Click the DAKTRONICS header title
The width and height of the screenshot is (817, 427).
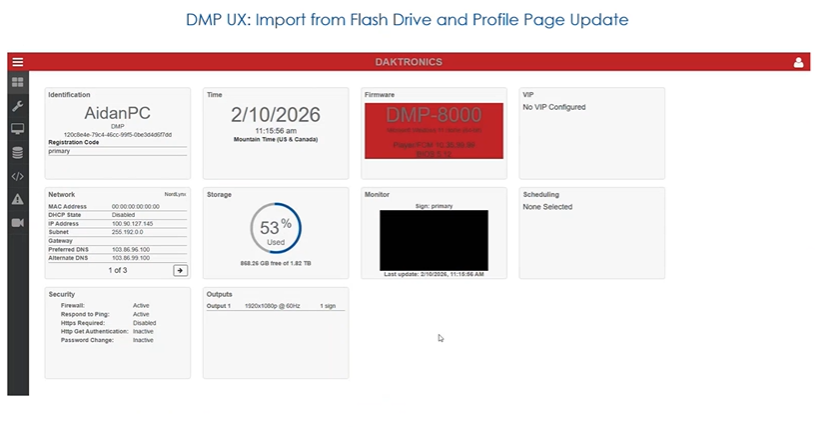(x=408, y=62)
